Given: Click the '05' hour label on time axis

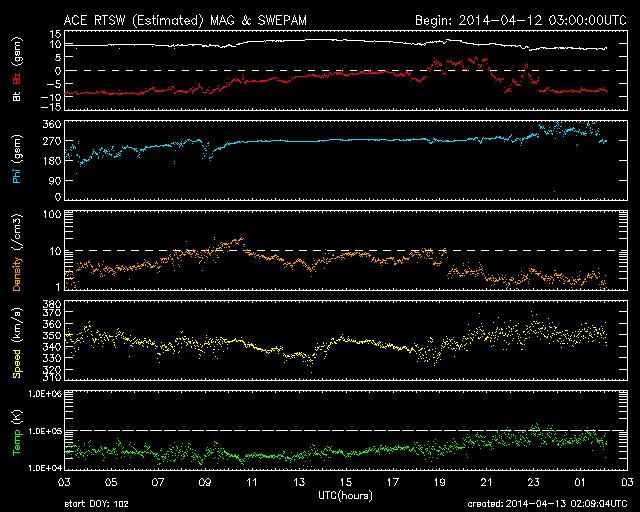Looking at the screenshot, I should pos(111,482).
